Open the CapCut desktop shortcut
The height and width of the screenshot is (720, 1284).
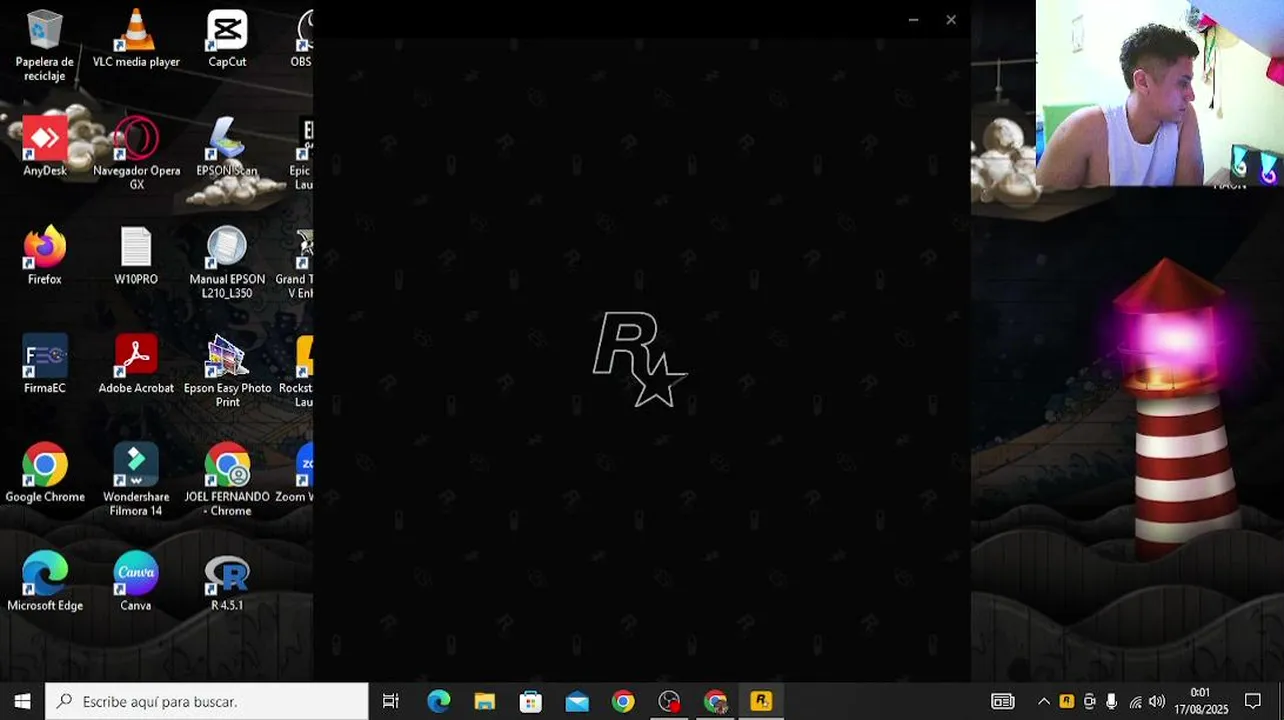tap(227, 38)
